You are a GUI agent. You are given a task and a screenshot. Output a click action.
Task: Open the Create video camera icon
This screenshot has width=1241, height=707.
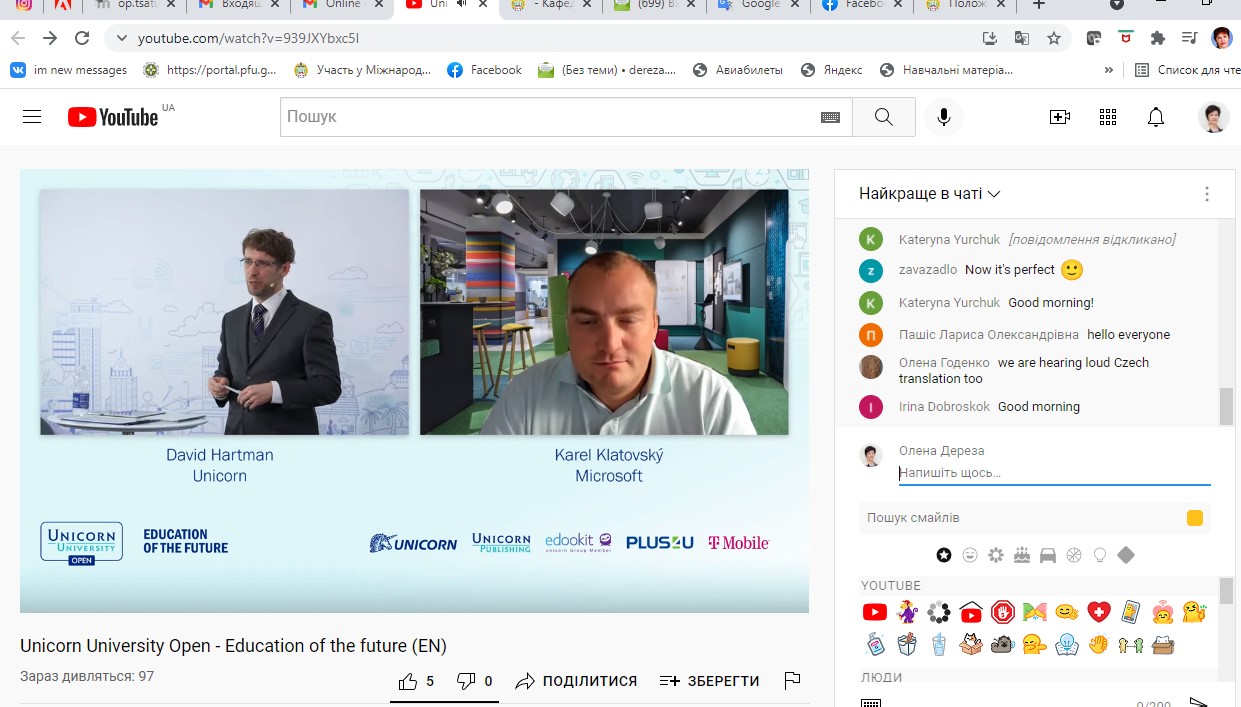1060,117
